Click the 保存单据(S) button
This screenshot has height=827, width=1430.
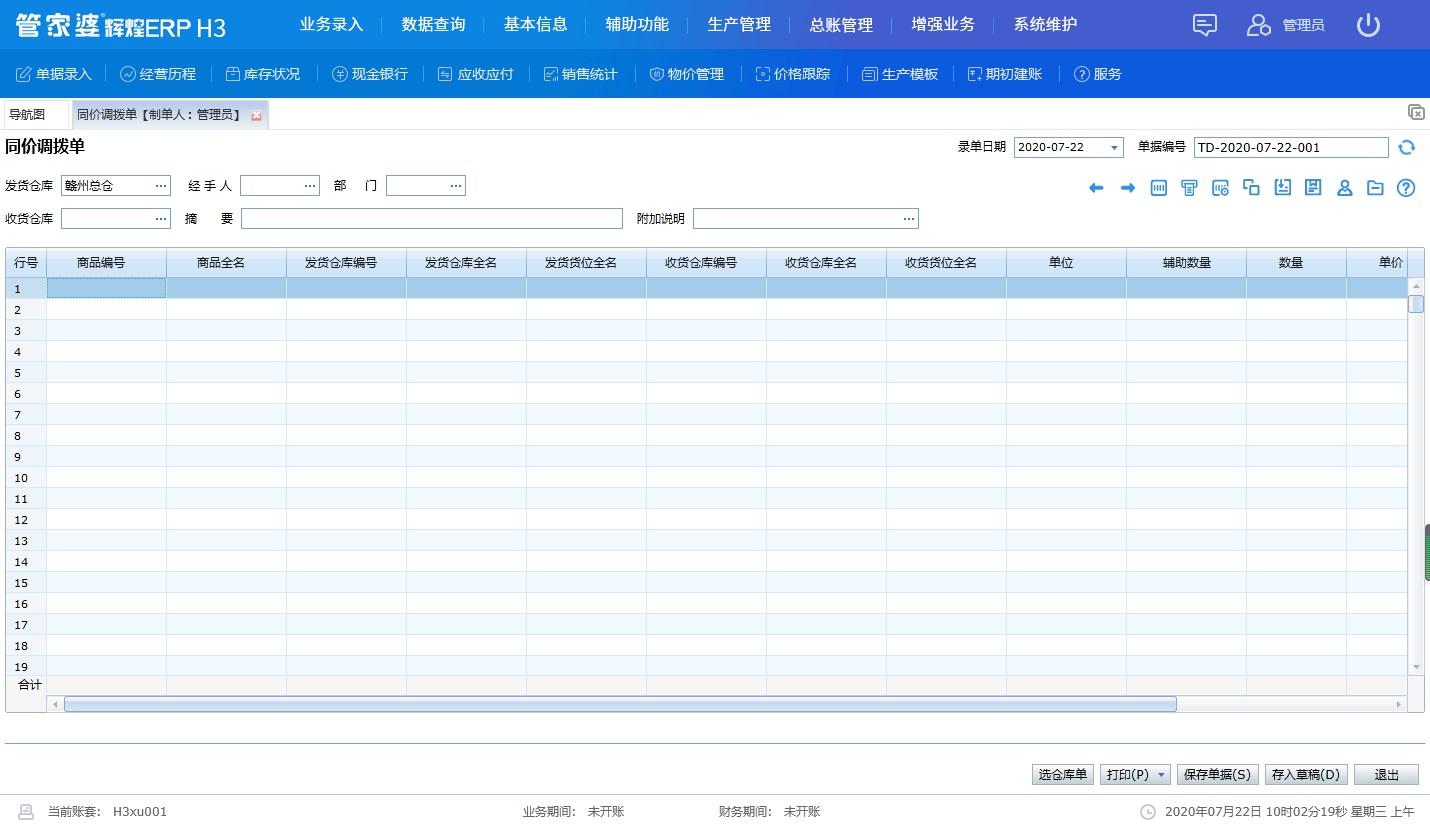(x=1217, y=775)
